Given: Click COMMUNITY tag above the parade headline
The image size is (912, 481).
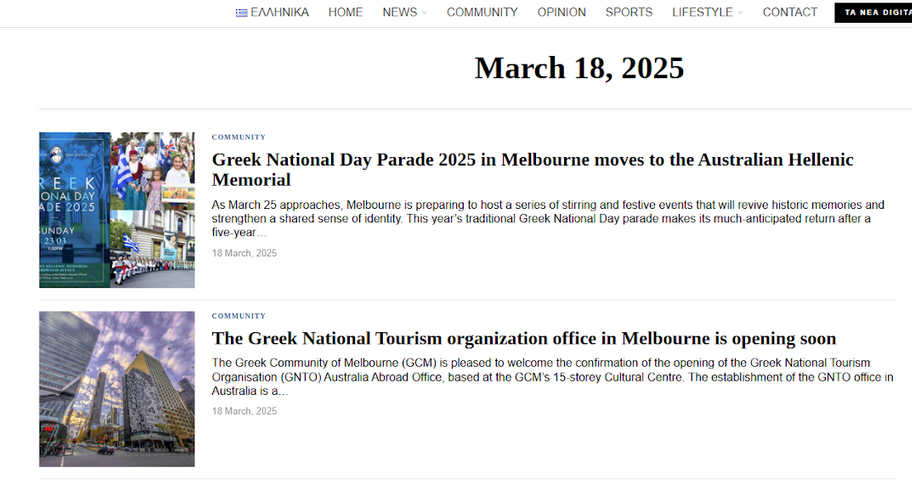Looking at the screenshot, I should [239, 137].
